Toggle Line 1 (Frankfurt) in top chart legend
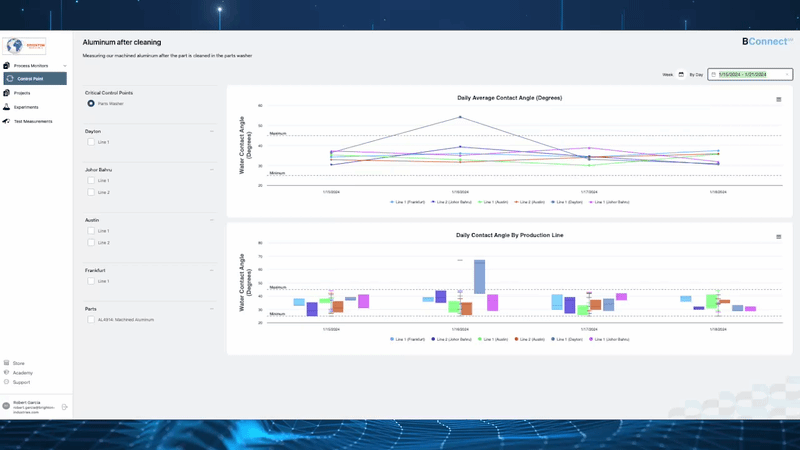The width and height of the screenshot is (800, 450). coord(407,202)
